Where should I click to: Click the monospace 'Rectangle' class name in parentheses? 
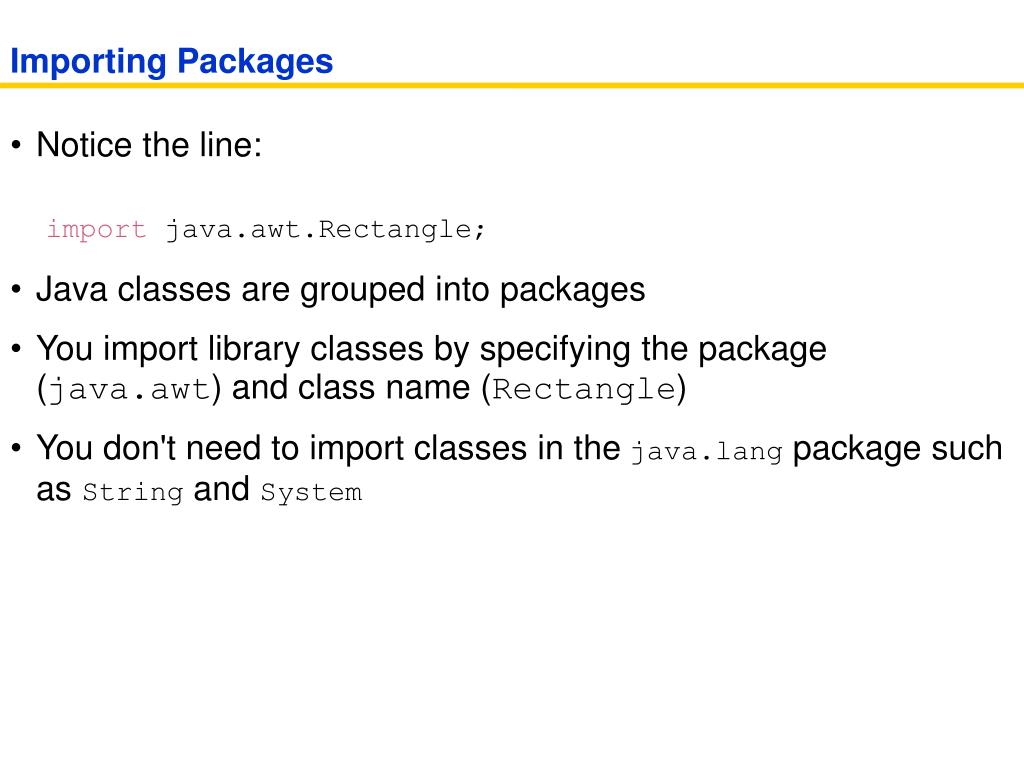click(x=584, y=389)
